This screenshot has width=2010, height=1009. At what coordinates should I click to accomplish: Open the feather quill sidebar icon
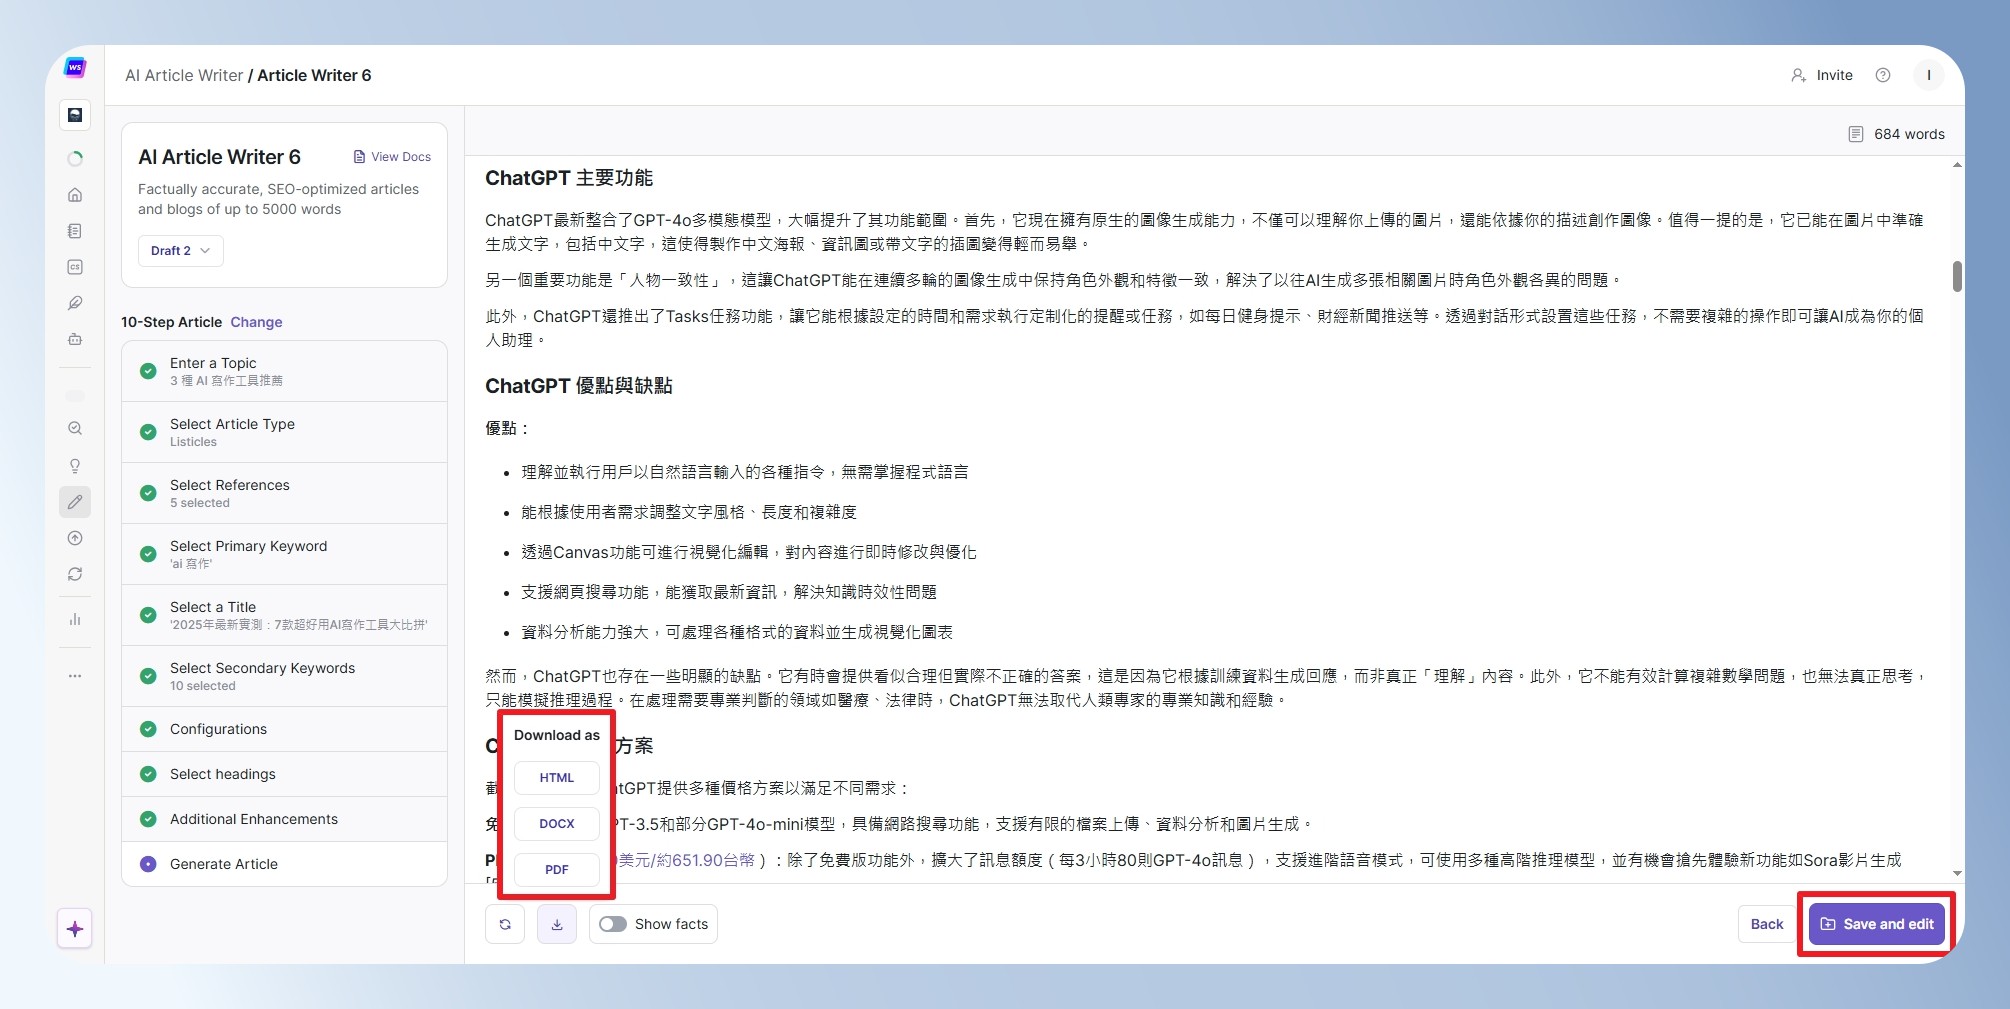[75, 303]
